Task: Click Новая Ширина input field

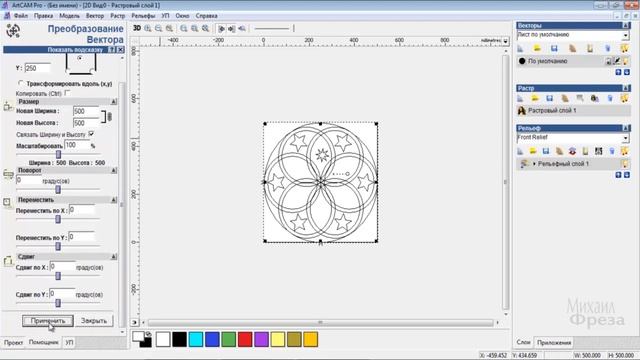Action: 86,111
